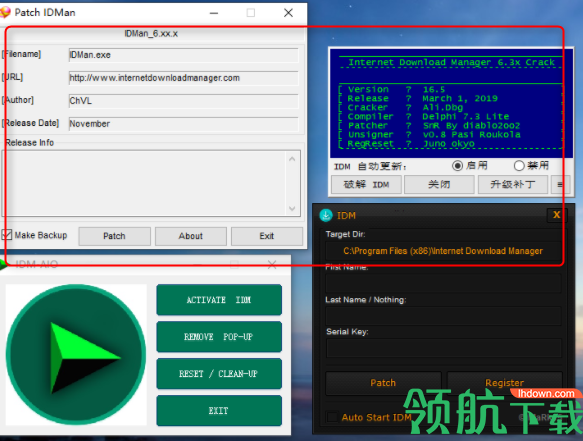Click the 破解 IDM button
The width and height of the screenshot is (583, 441).
point(366,184)
